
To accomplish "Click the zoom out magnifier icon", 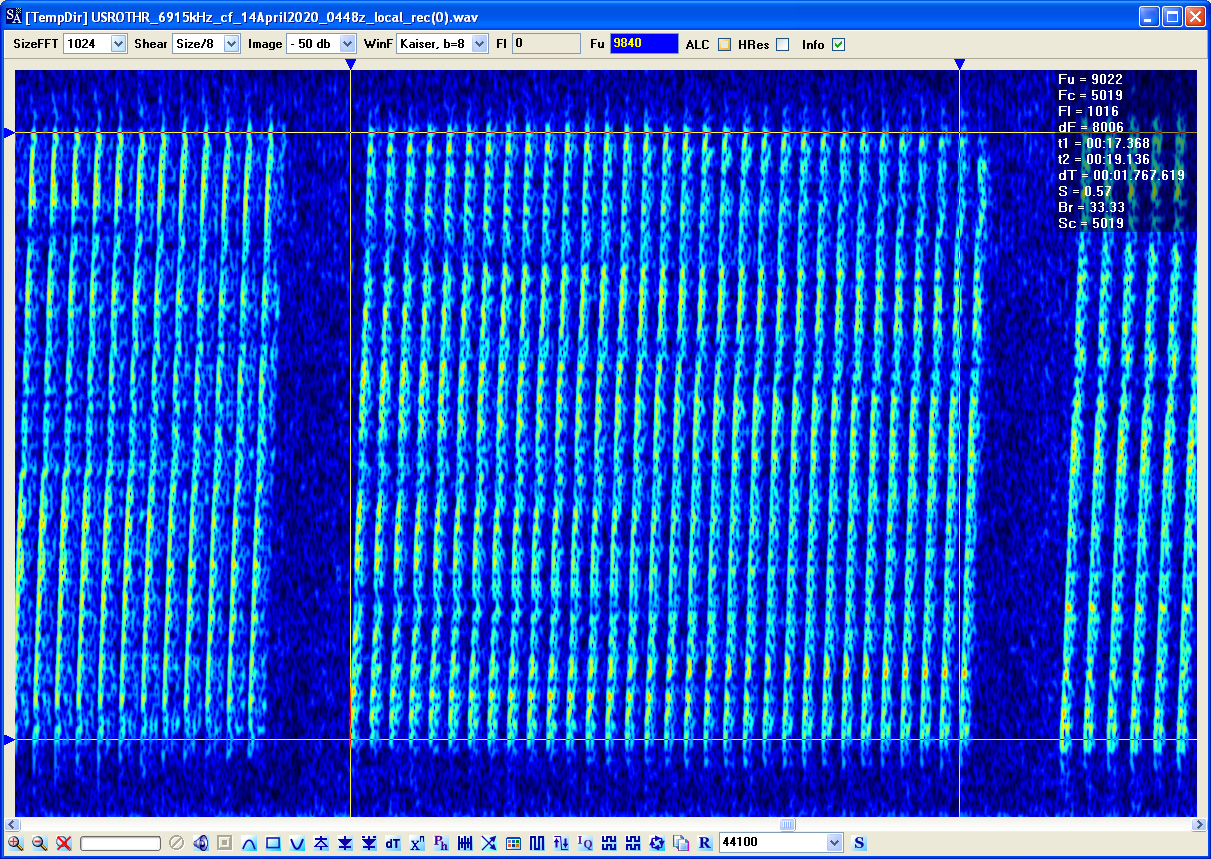I will tap(39, 843).
